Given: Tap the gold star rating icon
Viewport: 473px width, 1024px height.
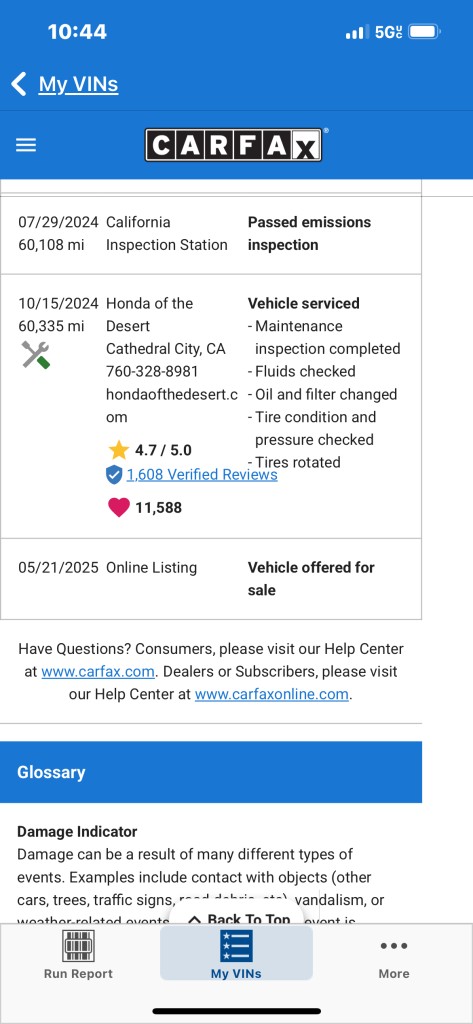Looking at the screenshot, I should point(118,450).
